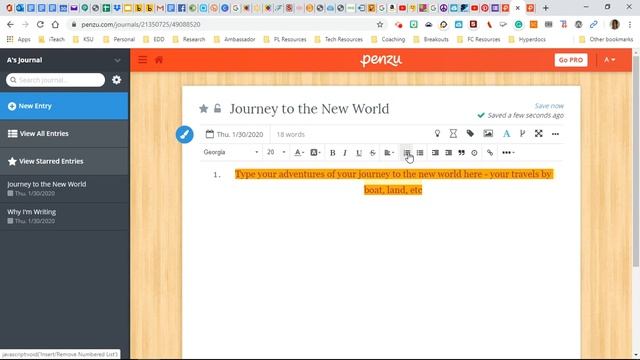Open the Apps bookmarks shortcut

(19, 40)
